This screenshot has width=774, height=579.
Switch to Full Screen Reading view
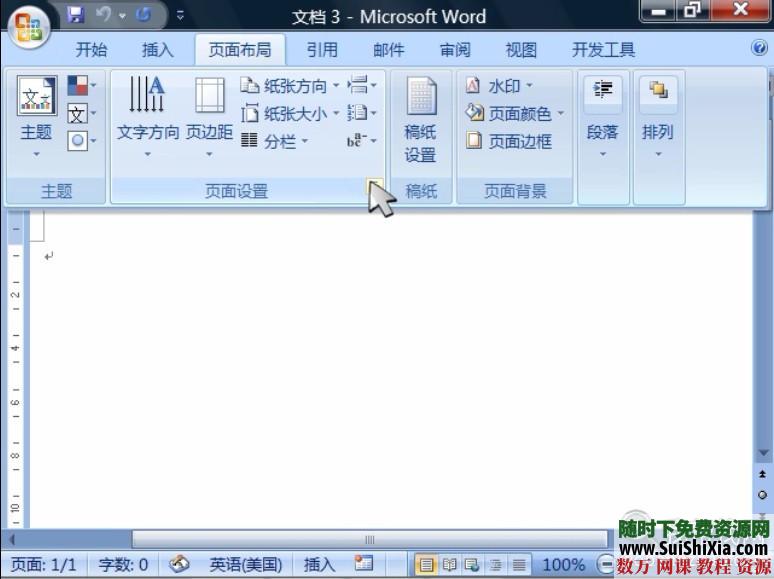(x=449, y=564)
